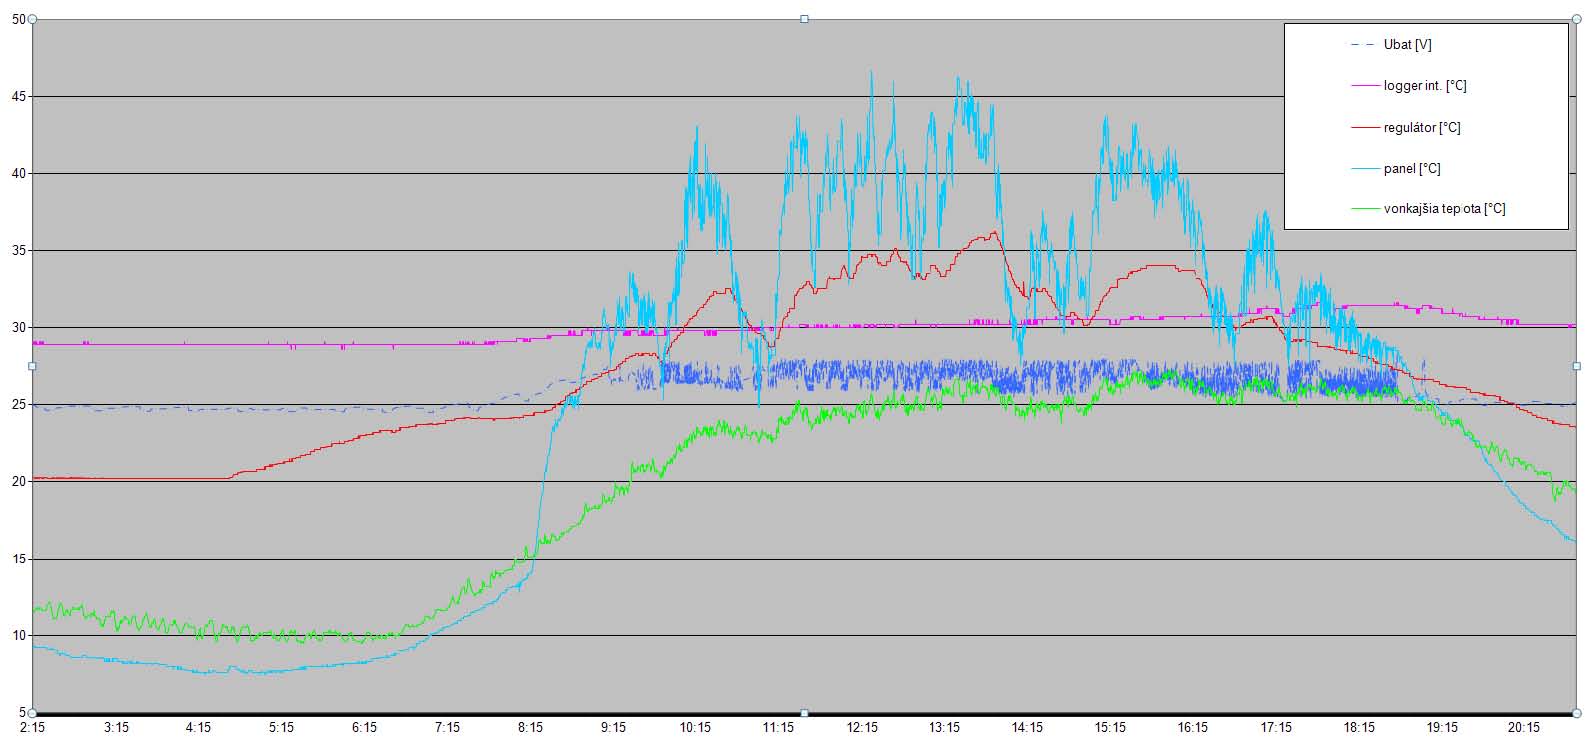Click the '25' value-axis label
1594x747 pixels.
[18, 405]
